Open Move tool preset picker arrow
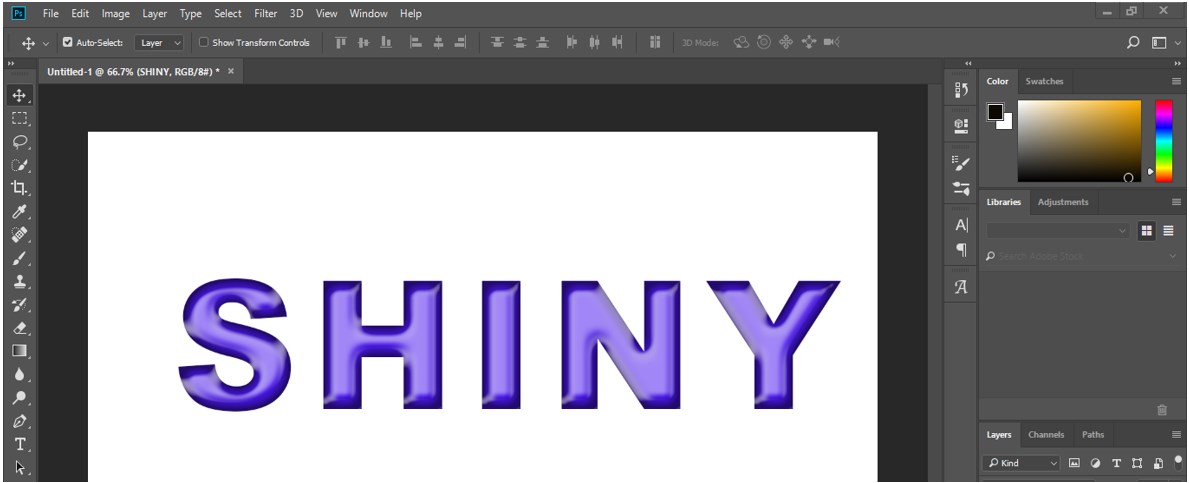Image resolution: width=1189 pixels, height=483 pixels. (x=45, y=43)
